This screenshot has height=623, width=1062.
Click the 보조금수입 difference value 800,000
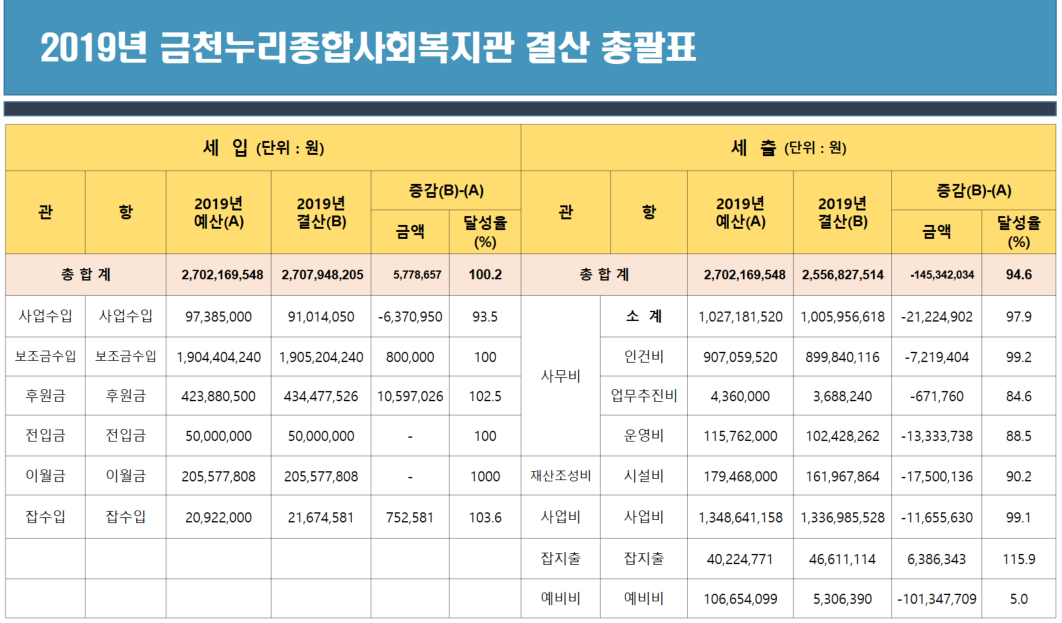409,356
